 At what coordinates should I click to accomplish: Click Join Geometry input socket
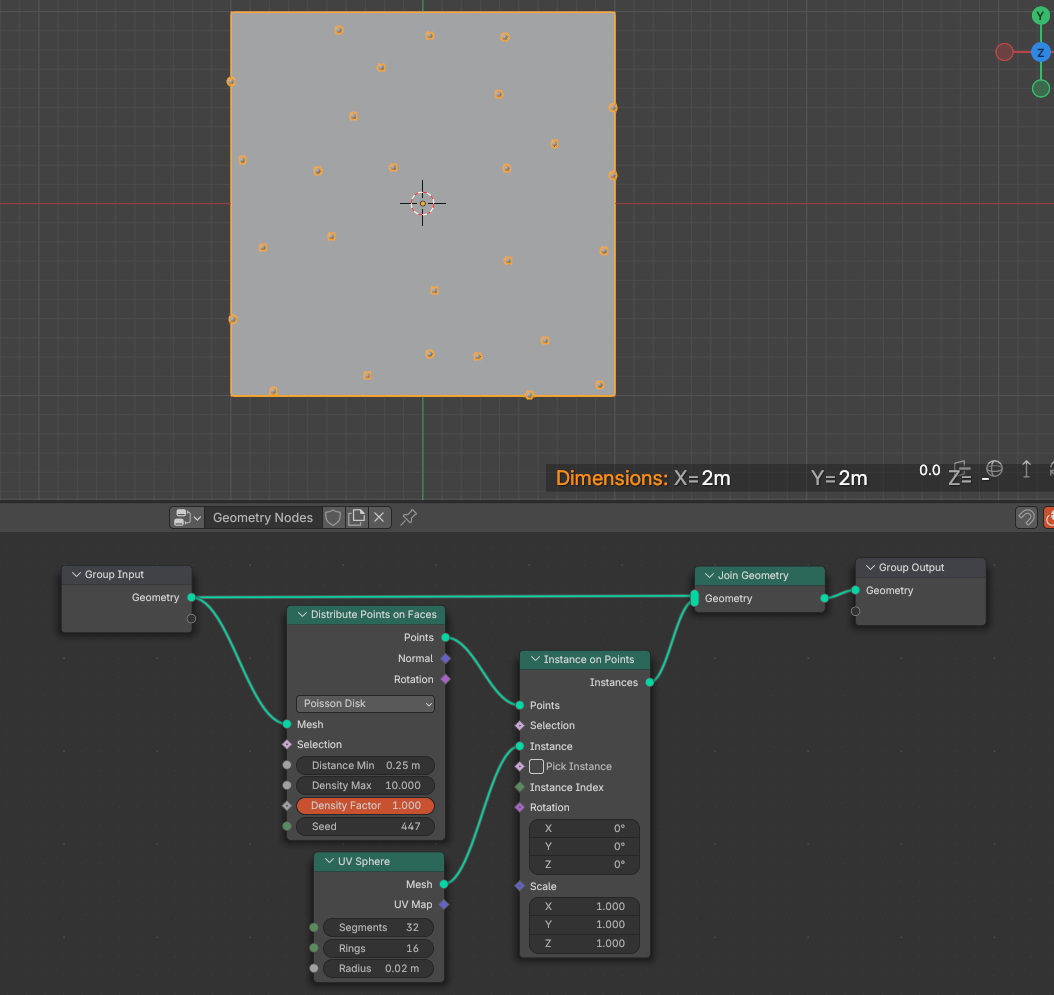coord(694,598)
